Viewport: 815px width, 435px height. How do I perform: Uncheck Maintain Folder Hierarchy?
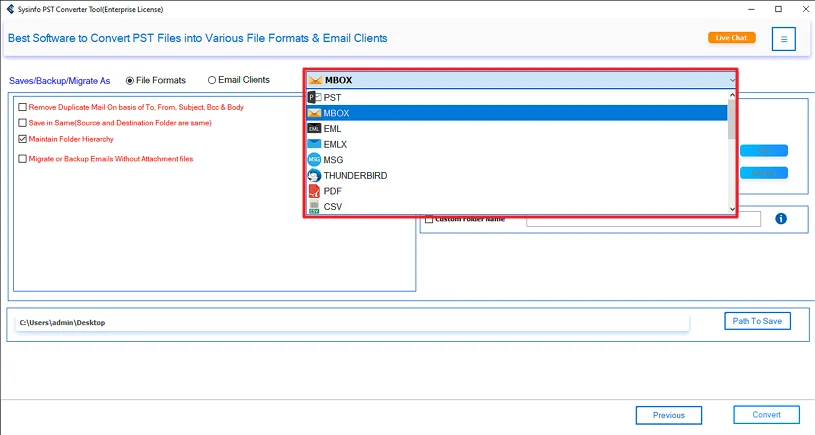click(22, 139)
